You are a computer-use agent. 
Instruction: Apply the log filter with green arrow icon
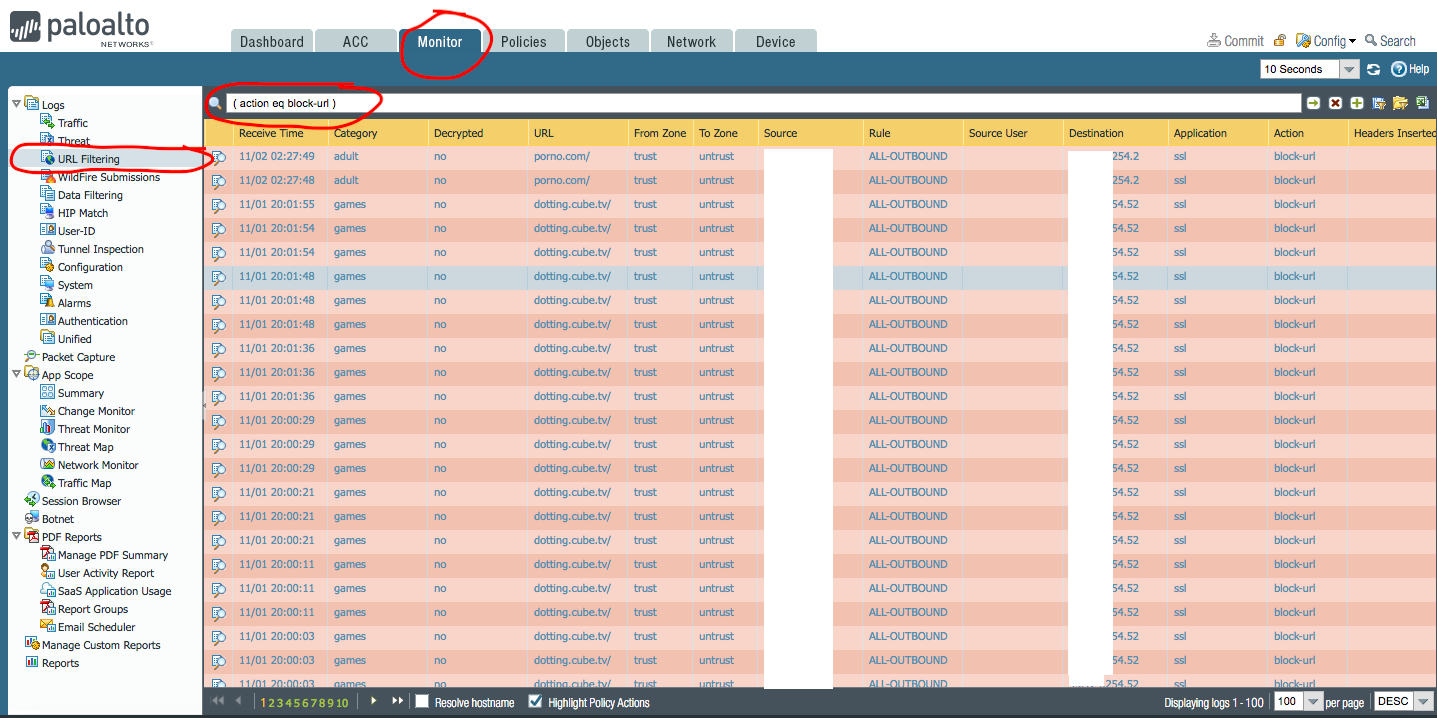pyautogui.click(x=1313, y=102)
